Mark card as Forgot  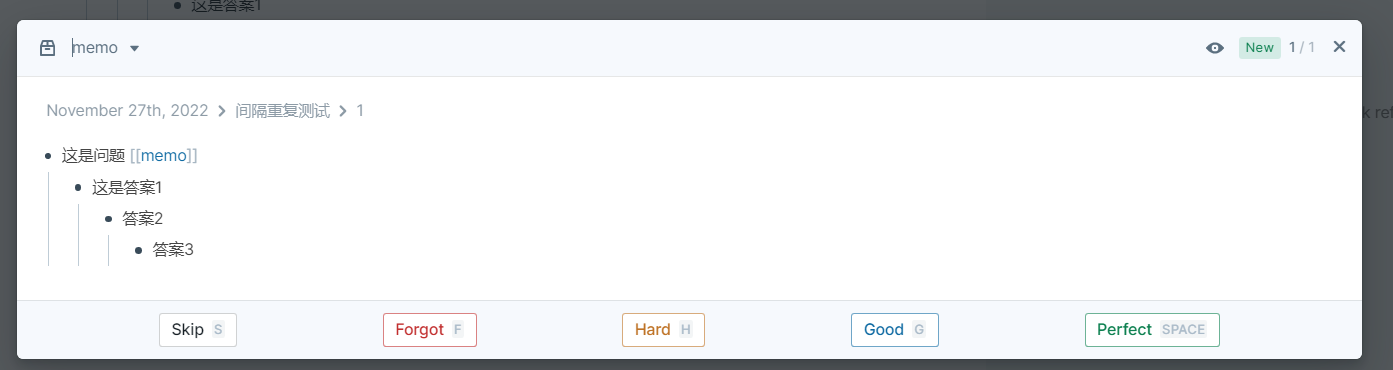[x=430, y=330]
